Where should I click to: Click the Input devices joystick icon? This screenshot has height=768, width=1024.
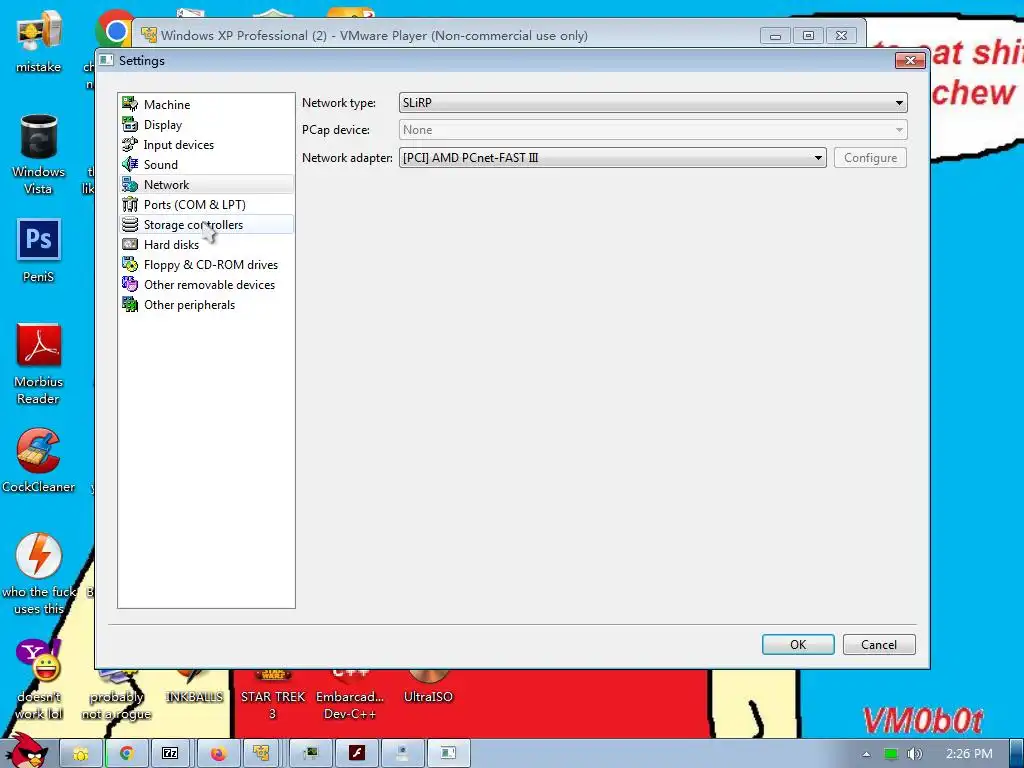pyautogui.click(x=130, y=144)
